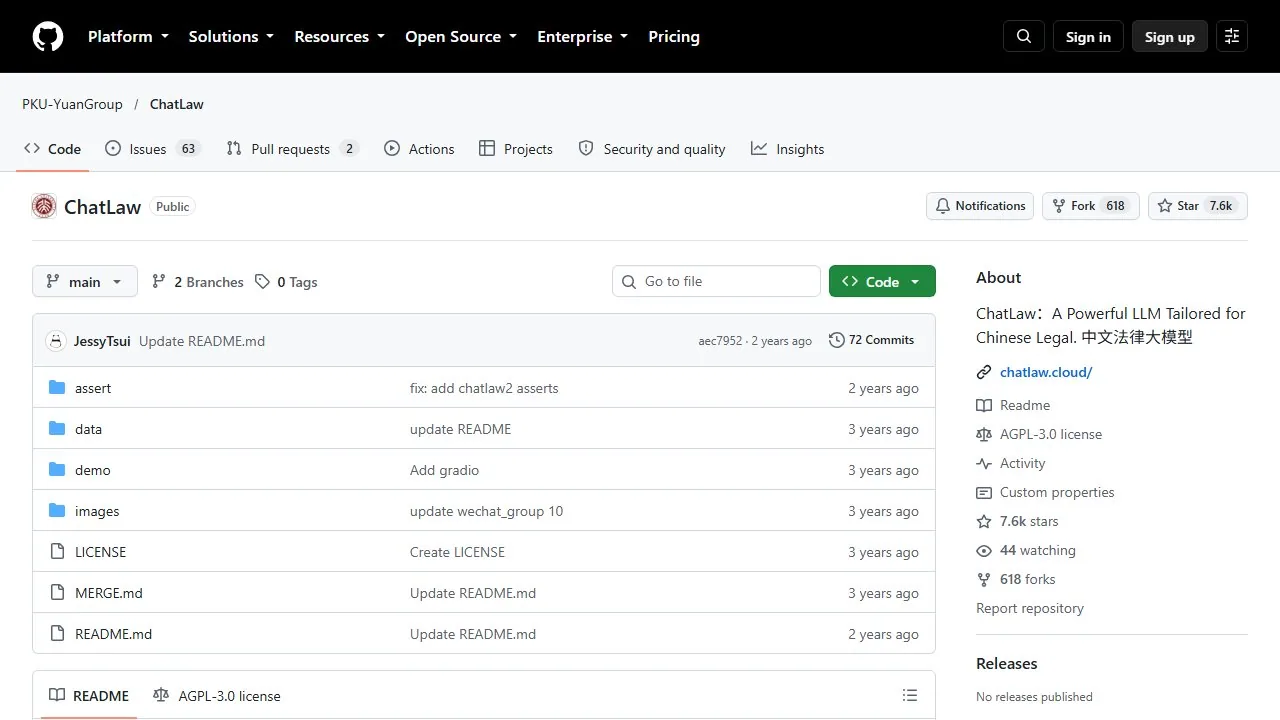Click the star icon beside 7.6k stars
The image size is (1280, 720).
click(x=984, y=521)
